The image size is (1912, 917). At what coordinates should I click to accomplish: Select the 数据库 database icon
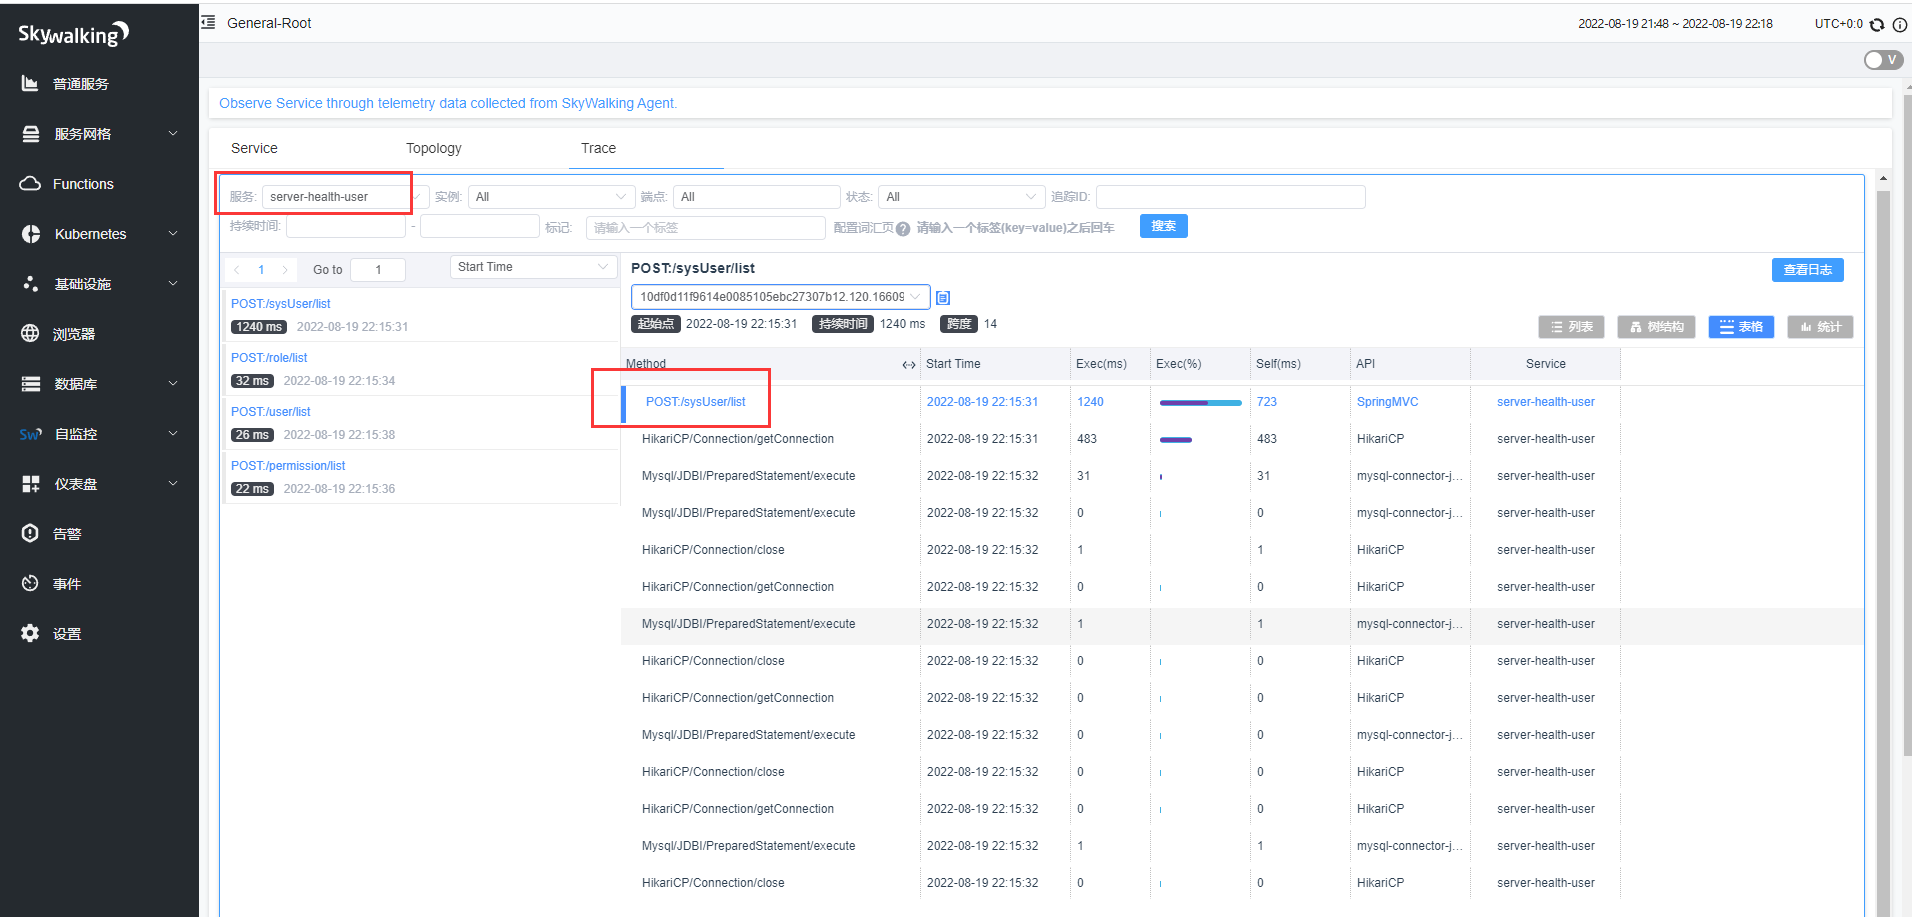coord(31,384)
